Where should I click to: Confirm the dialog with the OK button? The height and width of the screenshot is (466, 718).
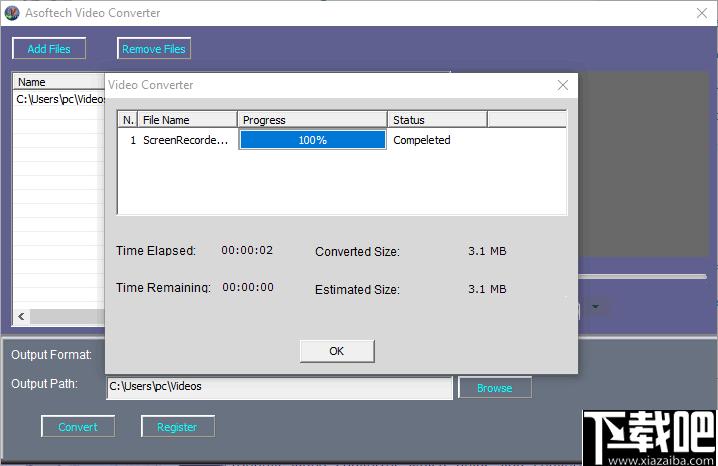tap(337, 351)
